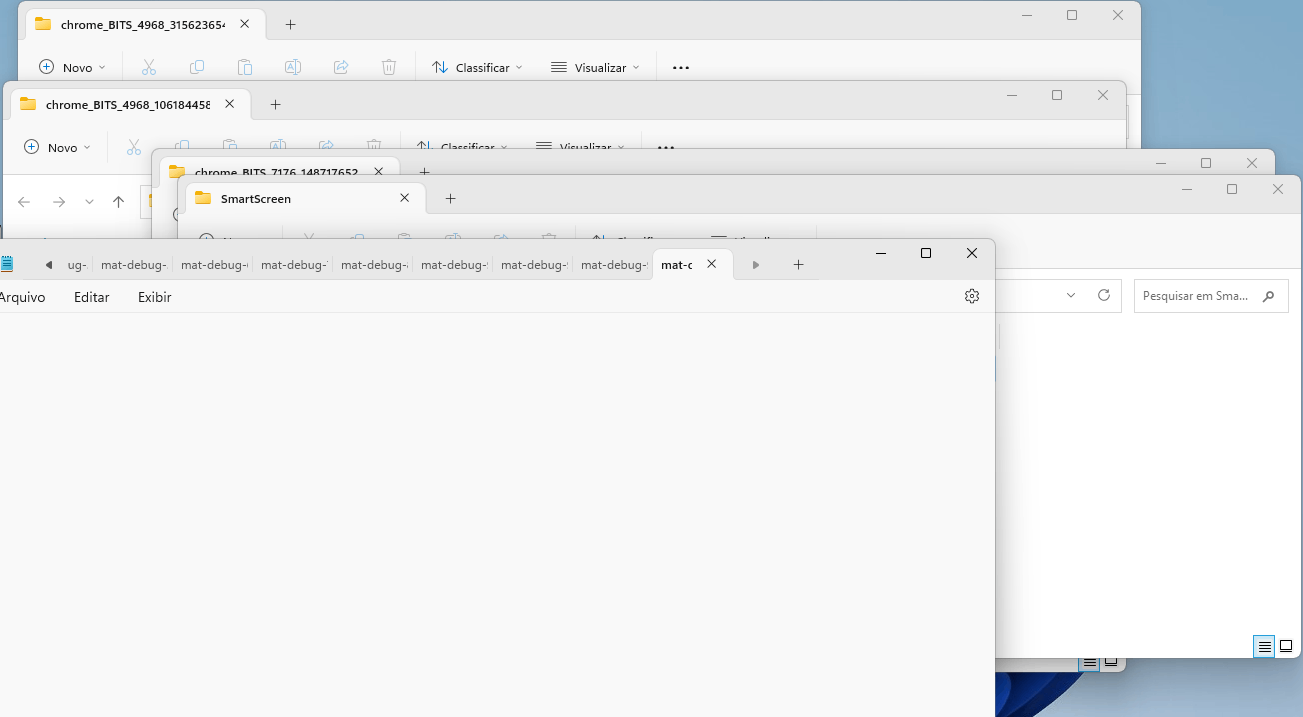
Task: Click inside the Notepad text area
Action: pyautogui.click(x=497, y=514)
